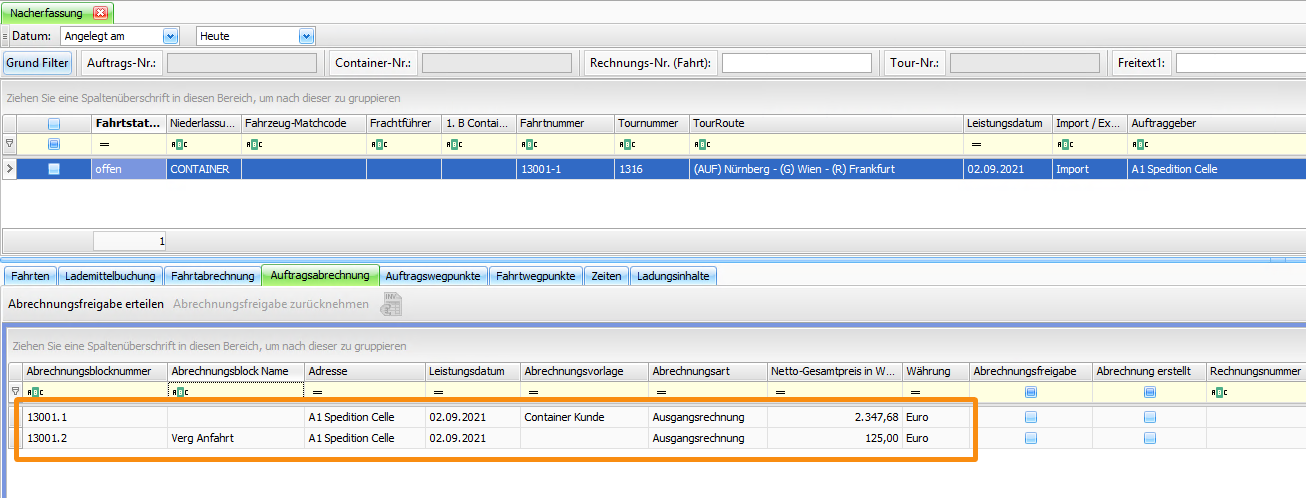Check Abrechnungsfreigabe for the 2.347,68 Euro row
Viewport: 1306px width, 498px height.
coord(1030,417)
